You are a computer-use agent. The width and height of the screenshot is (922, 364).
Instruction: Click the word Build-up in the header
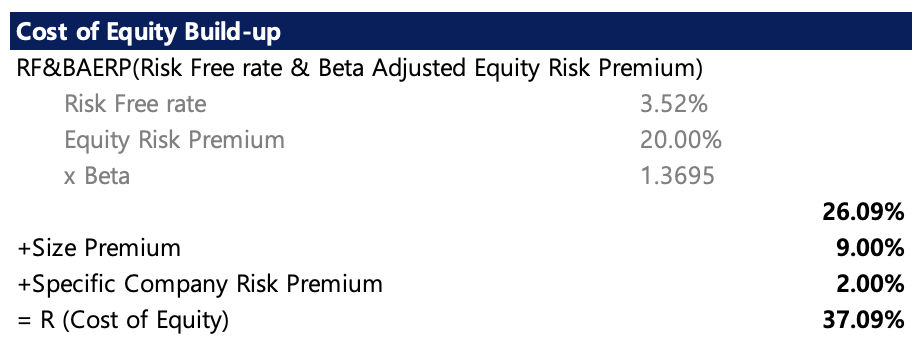232,33
